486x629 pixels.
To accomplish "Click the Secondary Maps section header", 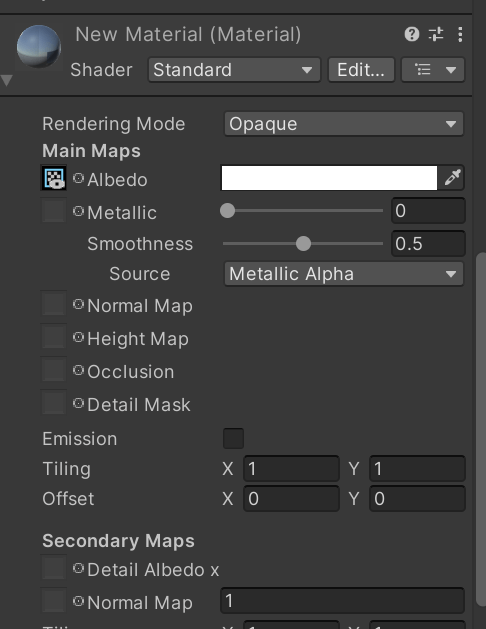I will 118,541.
